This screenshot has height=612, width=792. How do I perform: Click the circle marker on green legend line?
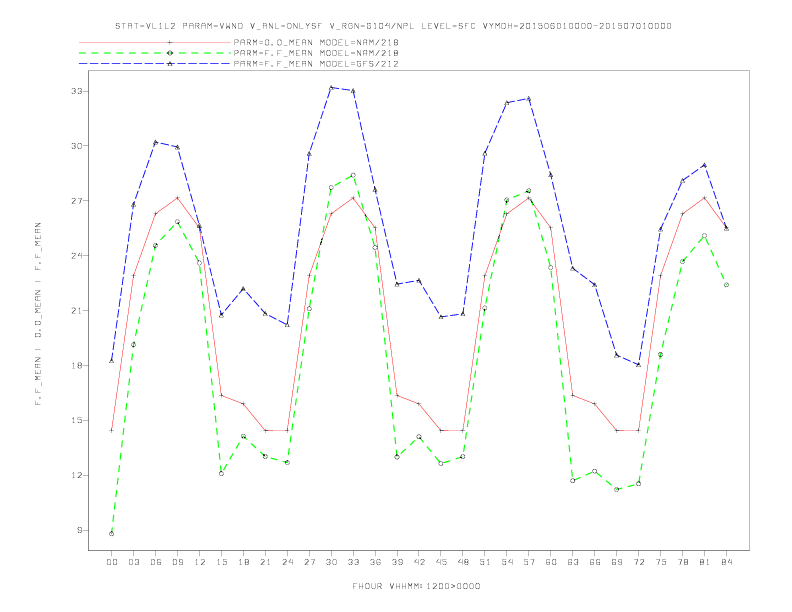coord(170,53)
